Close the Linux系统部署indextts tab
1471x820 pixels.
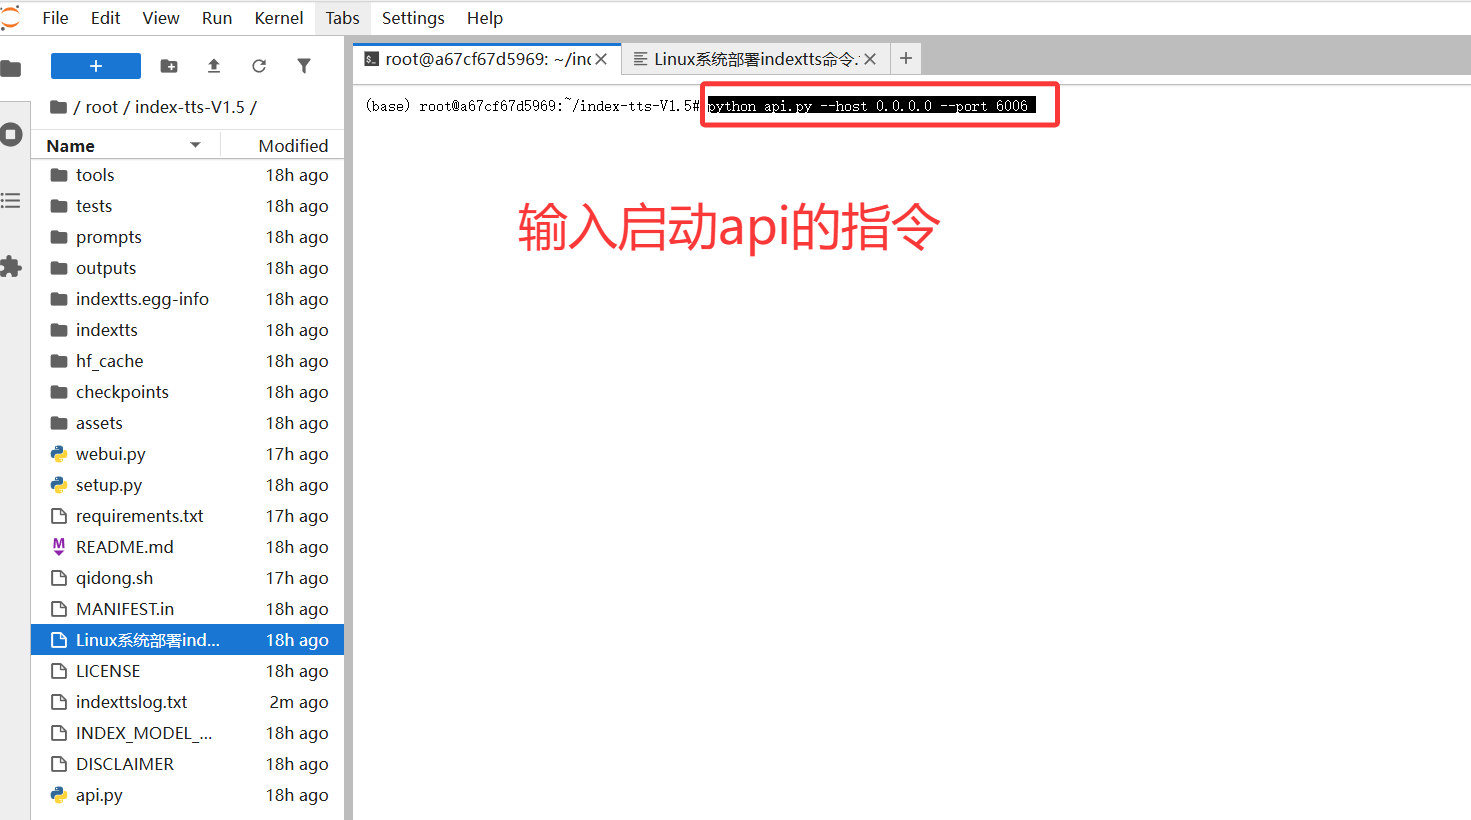point(870,59)
